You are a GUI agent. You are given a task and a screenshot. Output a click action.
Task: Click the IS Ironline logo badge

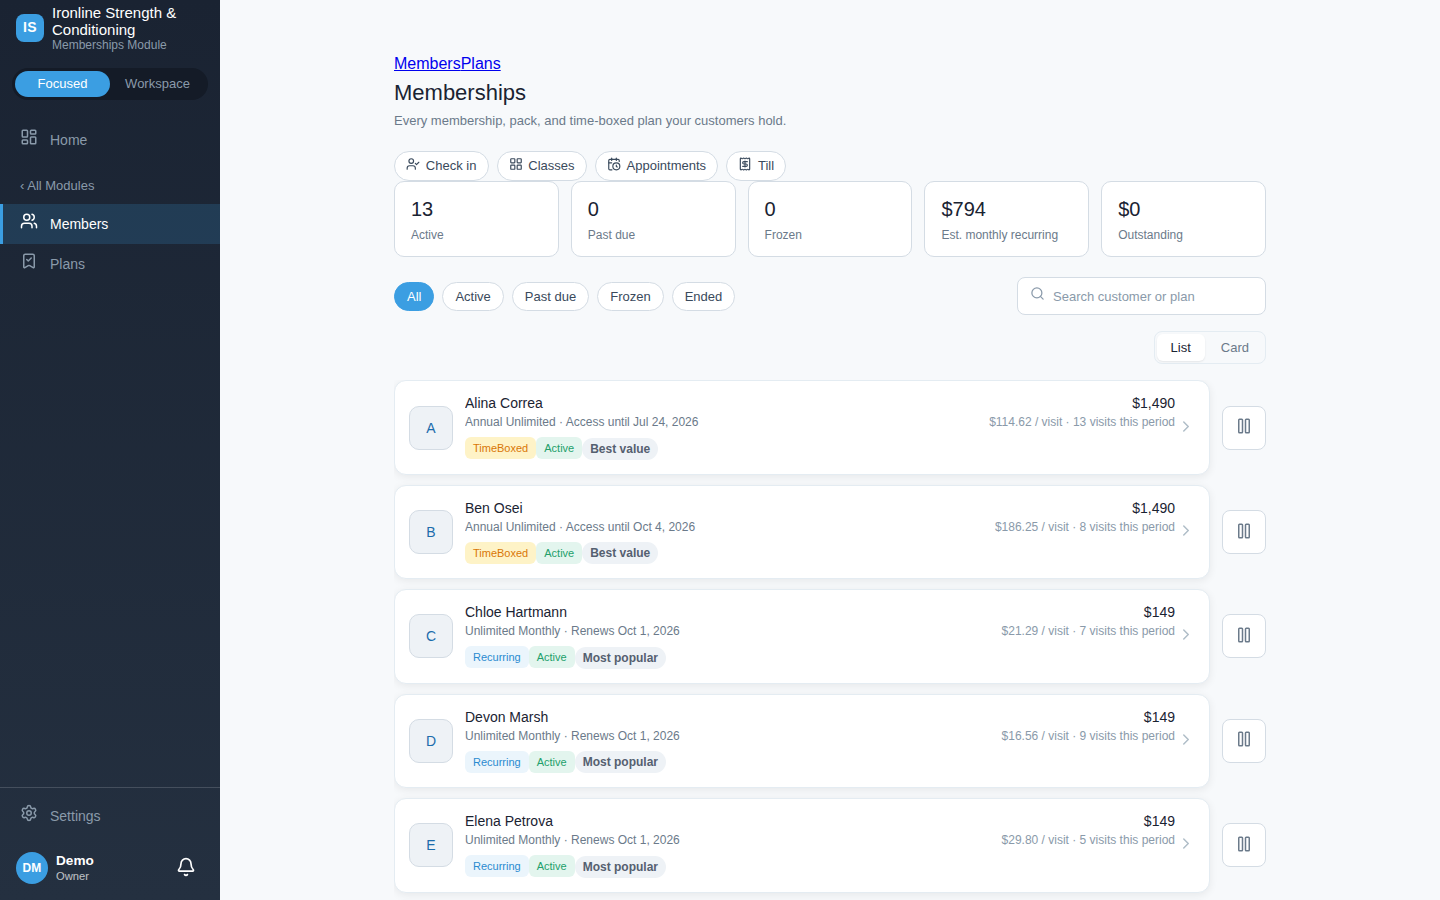click(30, 28)
